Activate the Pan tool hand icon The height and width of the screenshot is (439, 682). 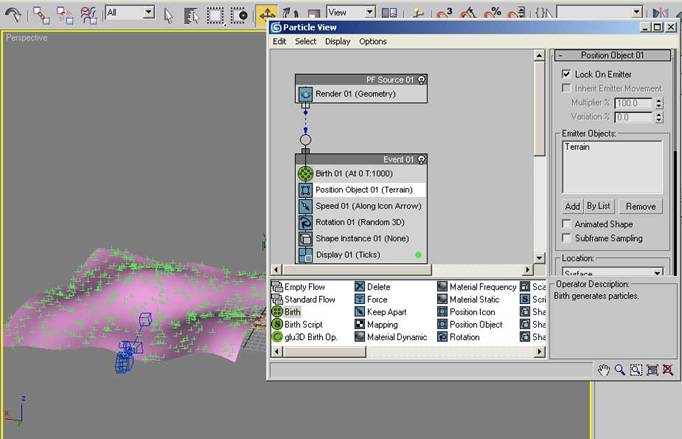[604, 370]
